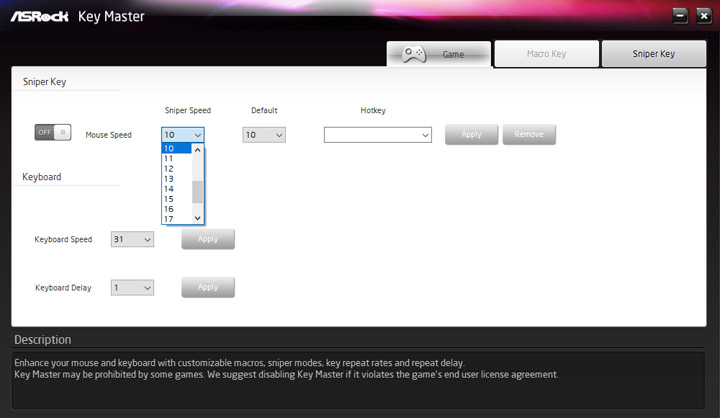Image resolution: width=720 pixels, height=418 pixels.
Task: Open the Game tab with gamepad icon
Action: tap(439, 54)
